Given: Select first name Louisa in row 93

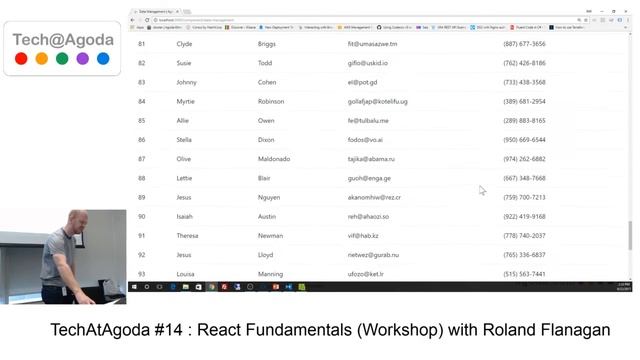Looking at the screenshot, I should [185, 274].
